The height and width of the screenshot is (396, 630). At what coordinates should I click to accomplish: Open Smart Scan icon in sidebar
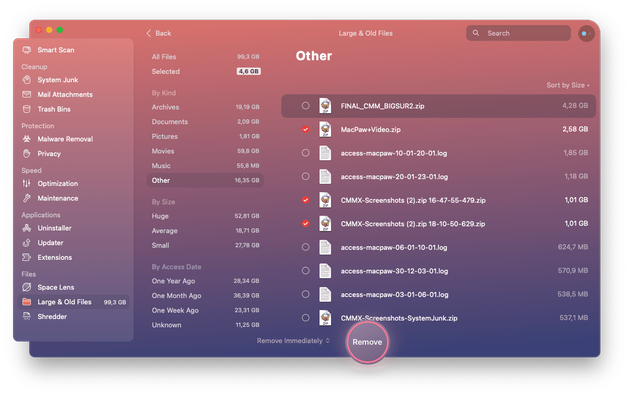(x=27, y=50)
